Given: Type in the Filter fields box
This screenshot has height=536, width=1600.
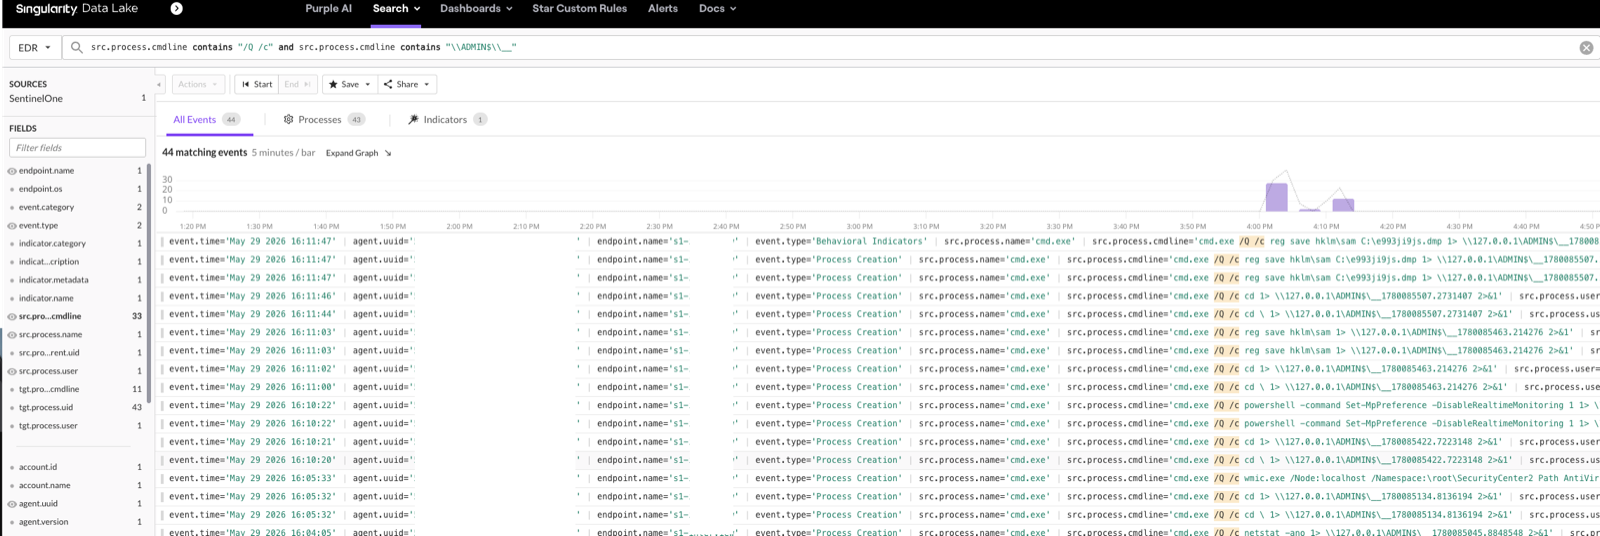Looking at the screenshot, I should (77, 148).
